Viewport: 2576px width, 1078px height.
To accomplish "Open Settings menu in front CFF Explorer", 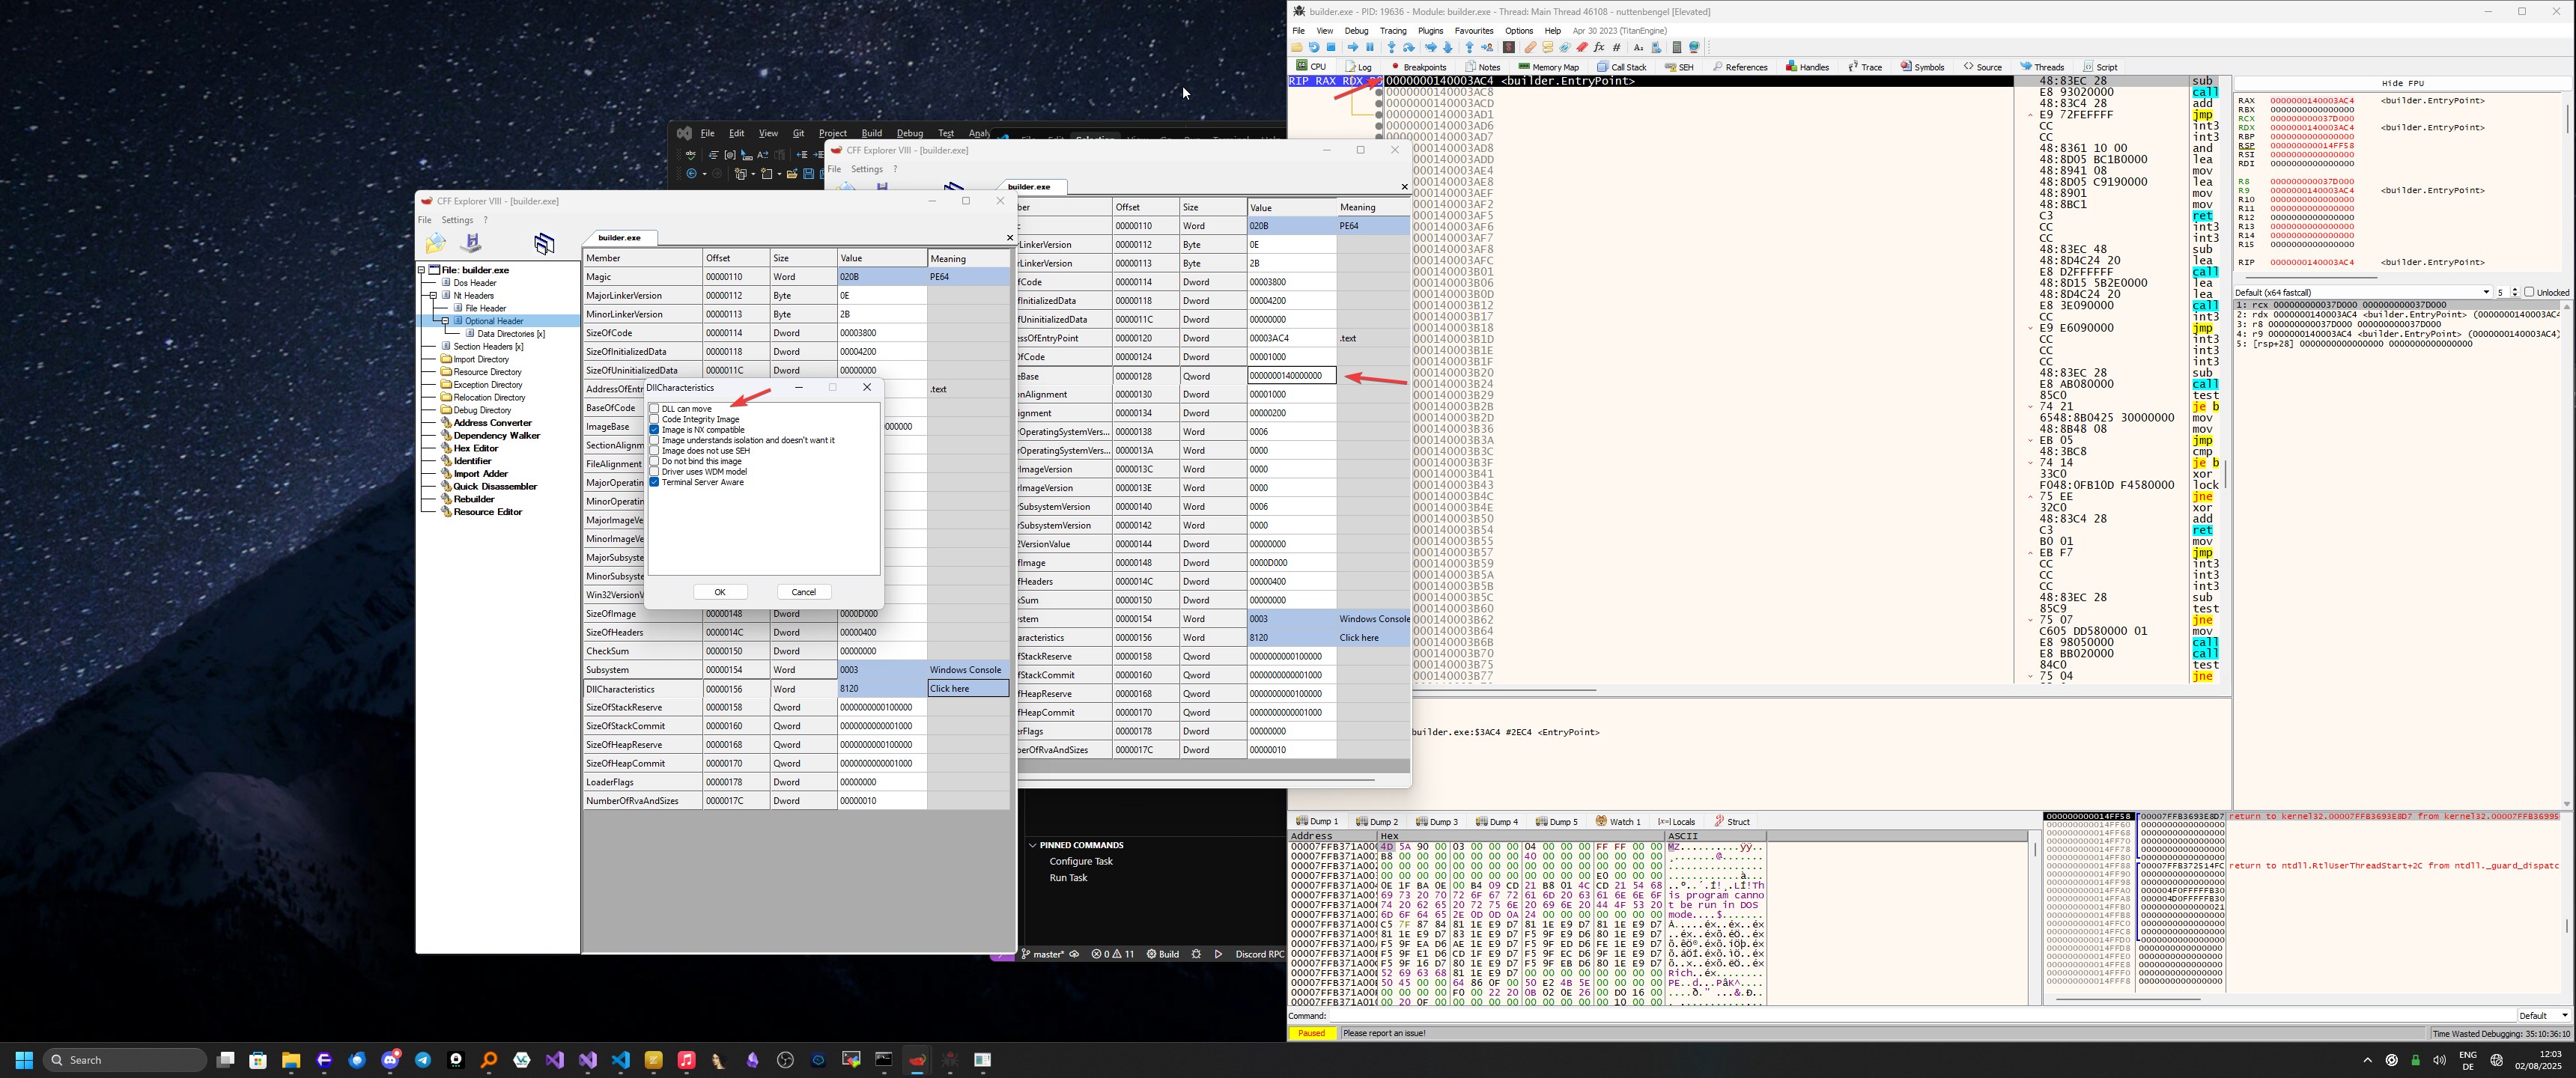I will click(457, 220).
